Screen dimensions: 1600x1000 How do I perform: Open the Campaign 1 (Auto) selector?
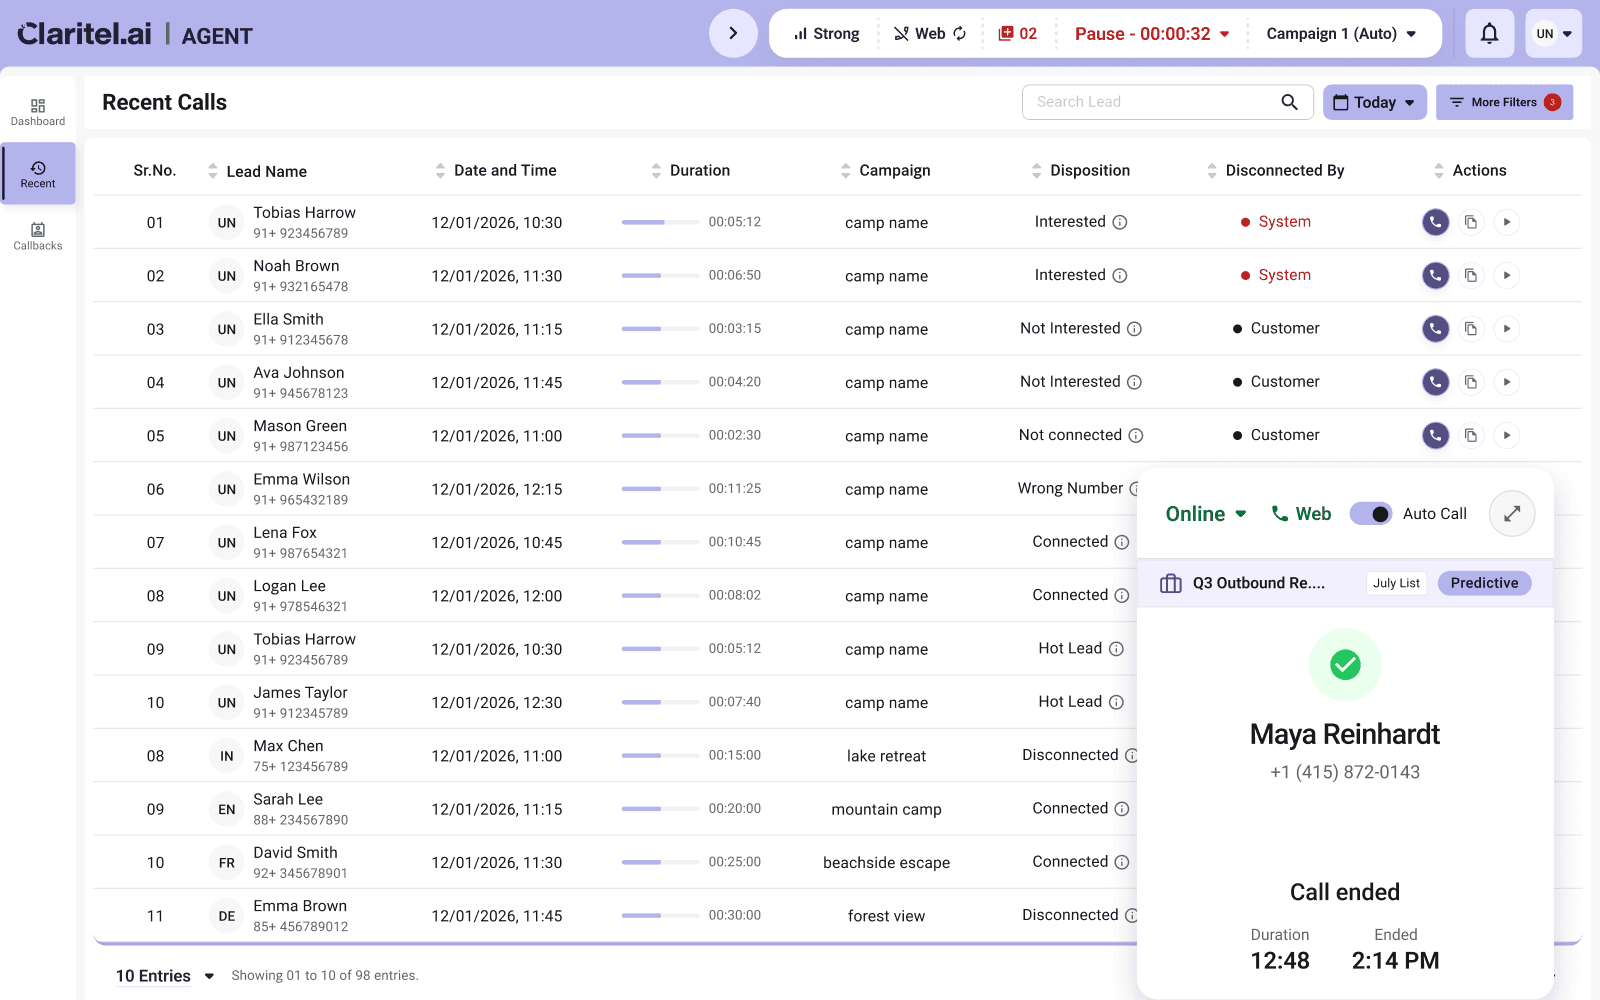[x=1341, y=34]
